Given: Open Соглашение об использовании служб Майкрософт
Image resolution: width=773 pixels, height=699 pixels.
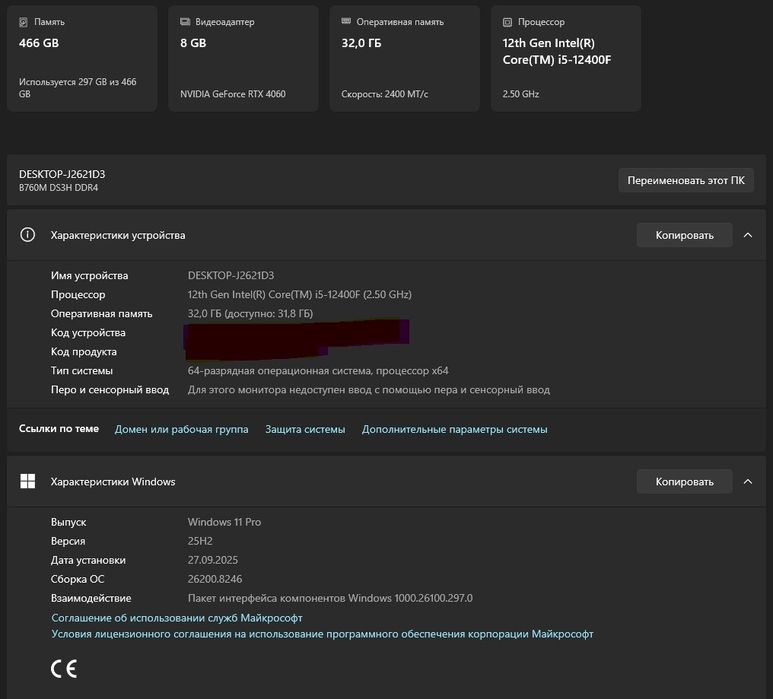Looking at the screenshot, I should (x=177, y=618).
